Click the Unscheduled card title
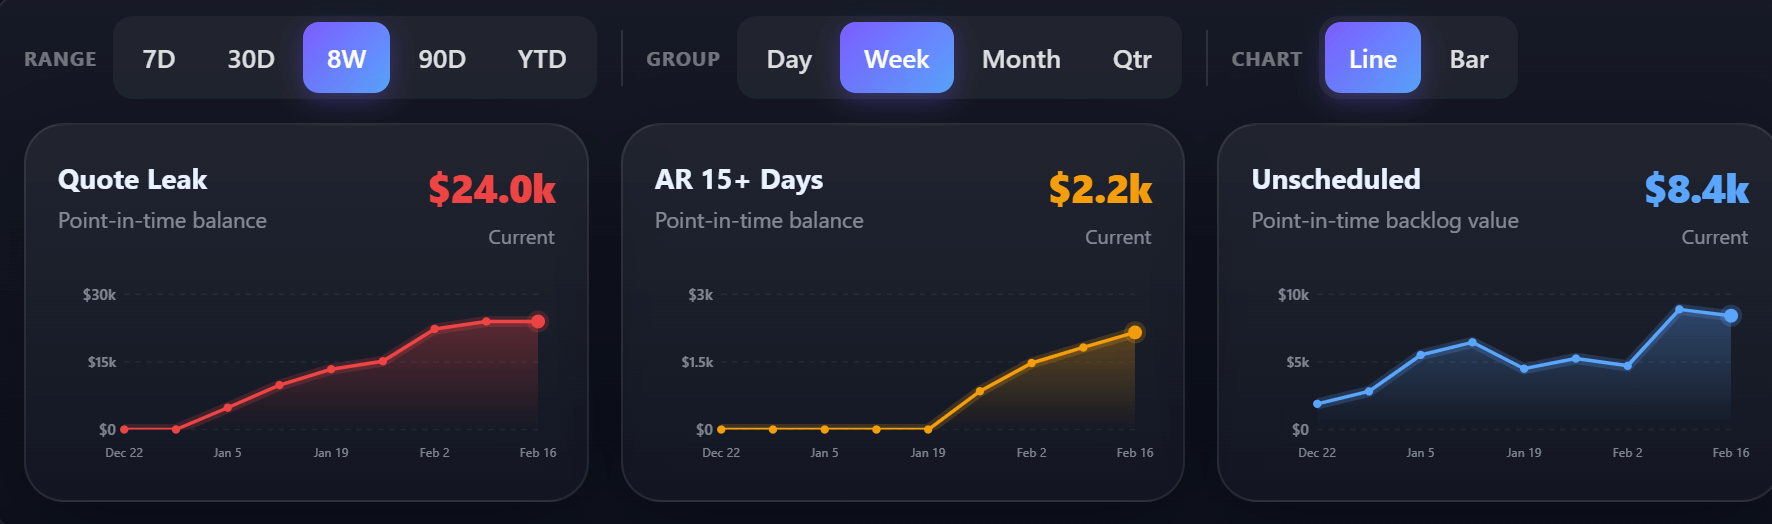 tap(1336, 180)
